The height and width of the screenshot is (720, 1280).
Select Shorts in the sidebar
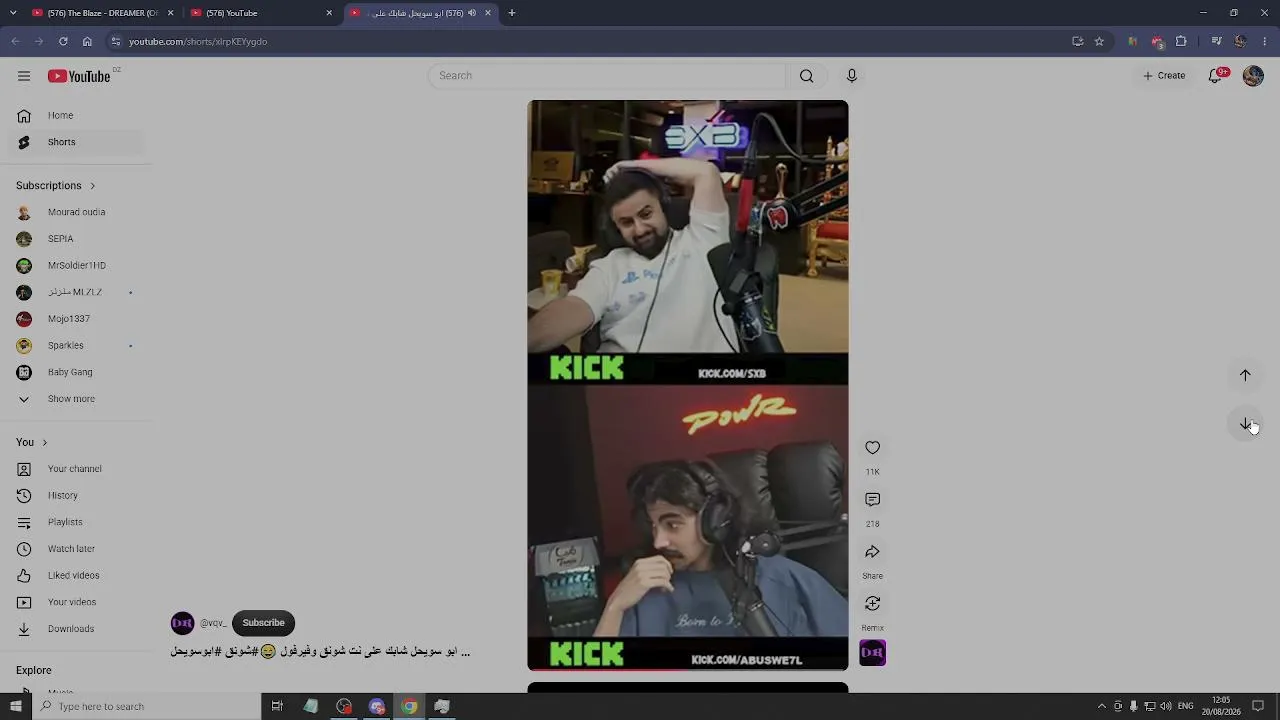click(x=76, y=142)
